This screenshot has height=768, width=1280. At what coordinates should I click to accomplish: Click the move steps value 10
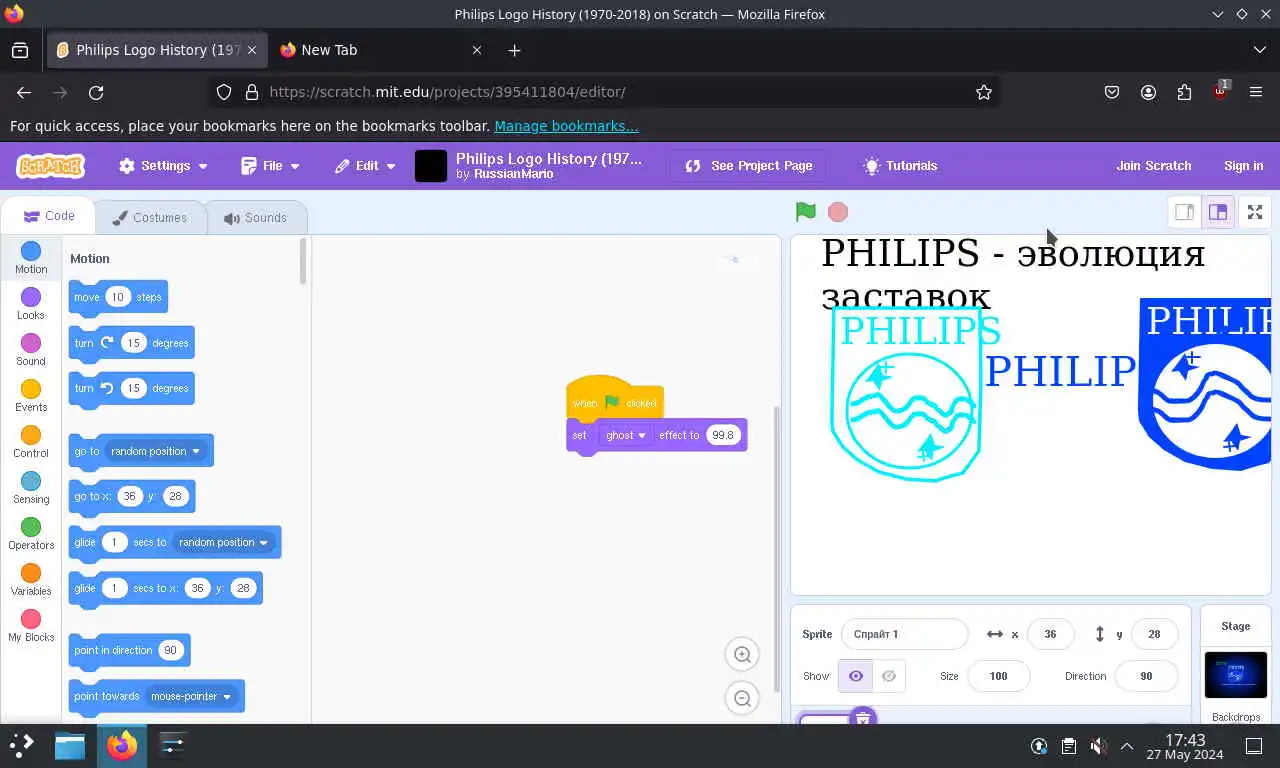tap(117, 297)
